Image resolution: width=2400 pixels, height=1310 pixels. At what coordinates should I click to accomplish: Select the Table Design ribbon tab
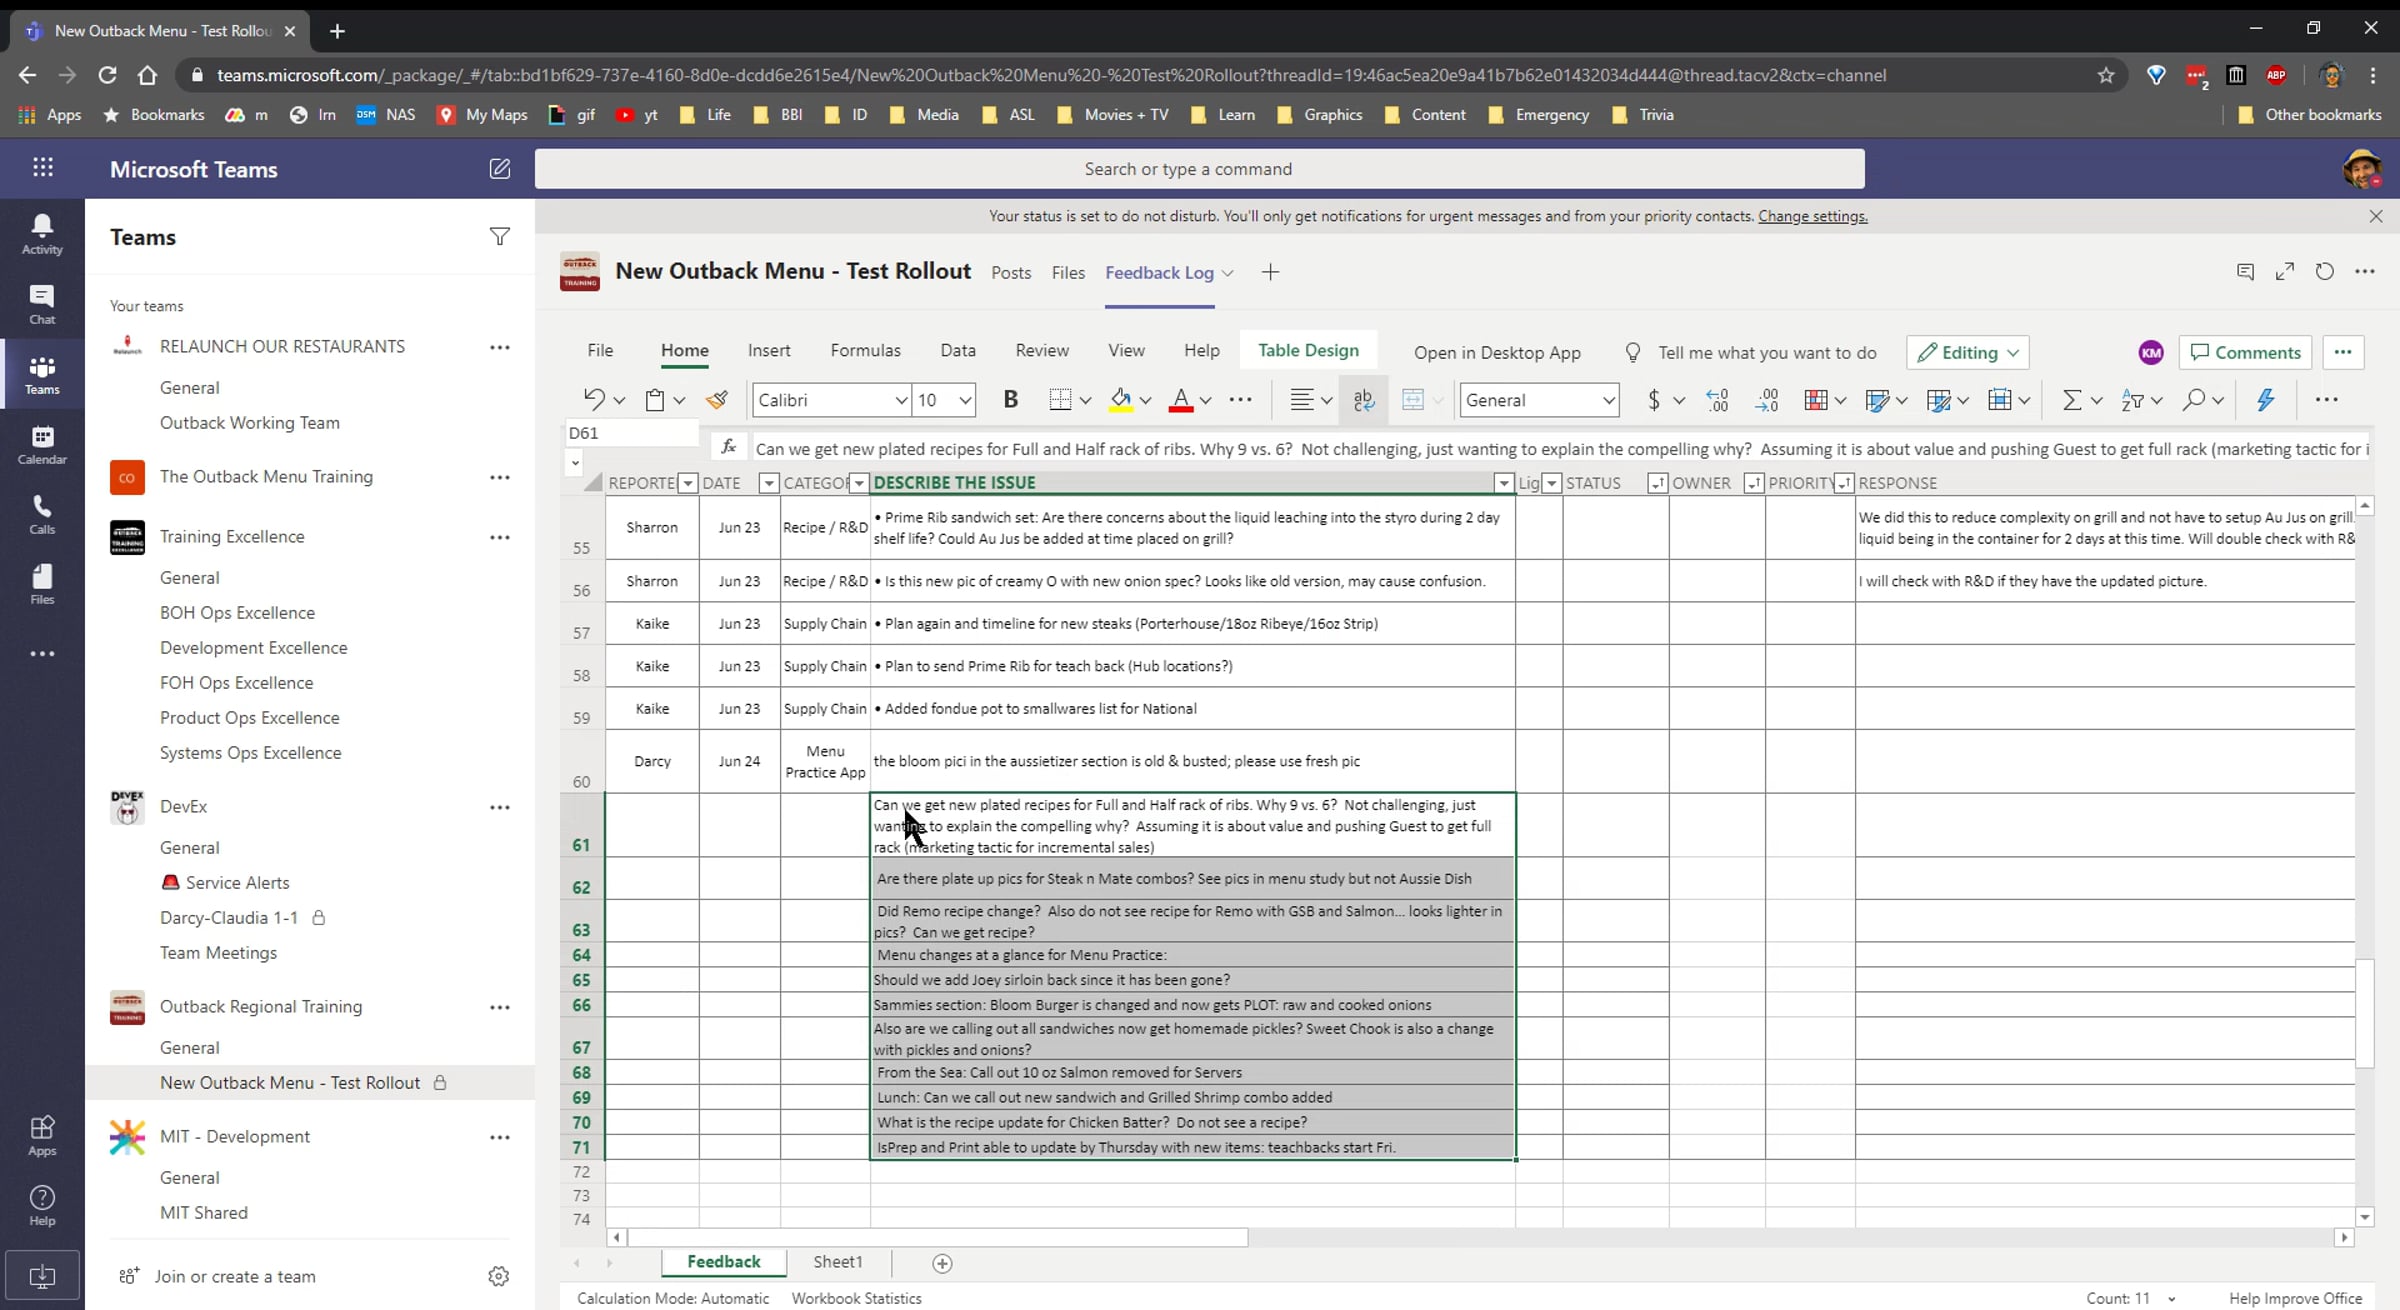coord(1308,350)
